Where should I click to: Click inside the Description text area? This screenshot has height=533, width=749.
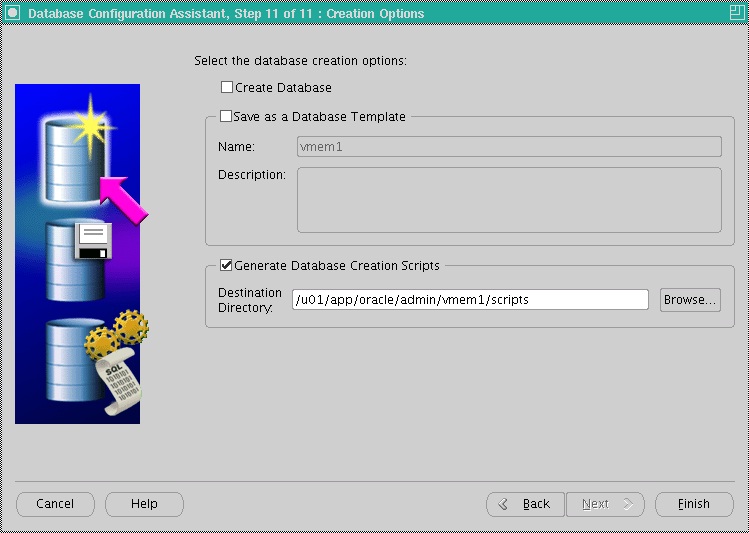point(509,199)
